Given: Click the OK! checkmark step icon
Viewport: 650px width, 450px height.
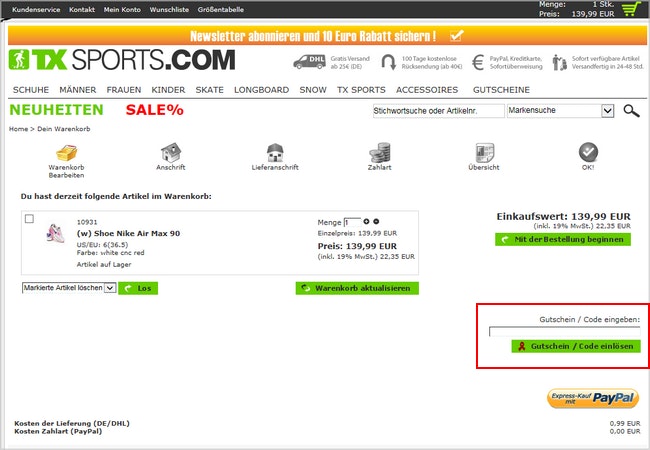Looking at the screenshot, I should [588, 152].
